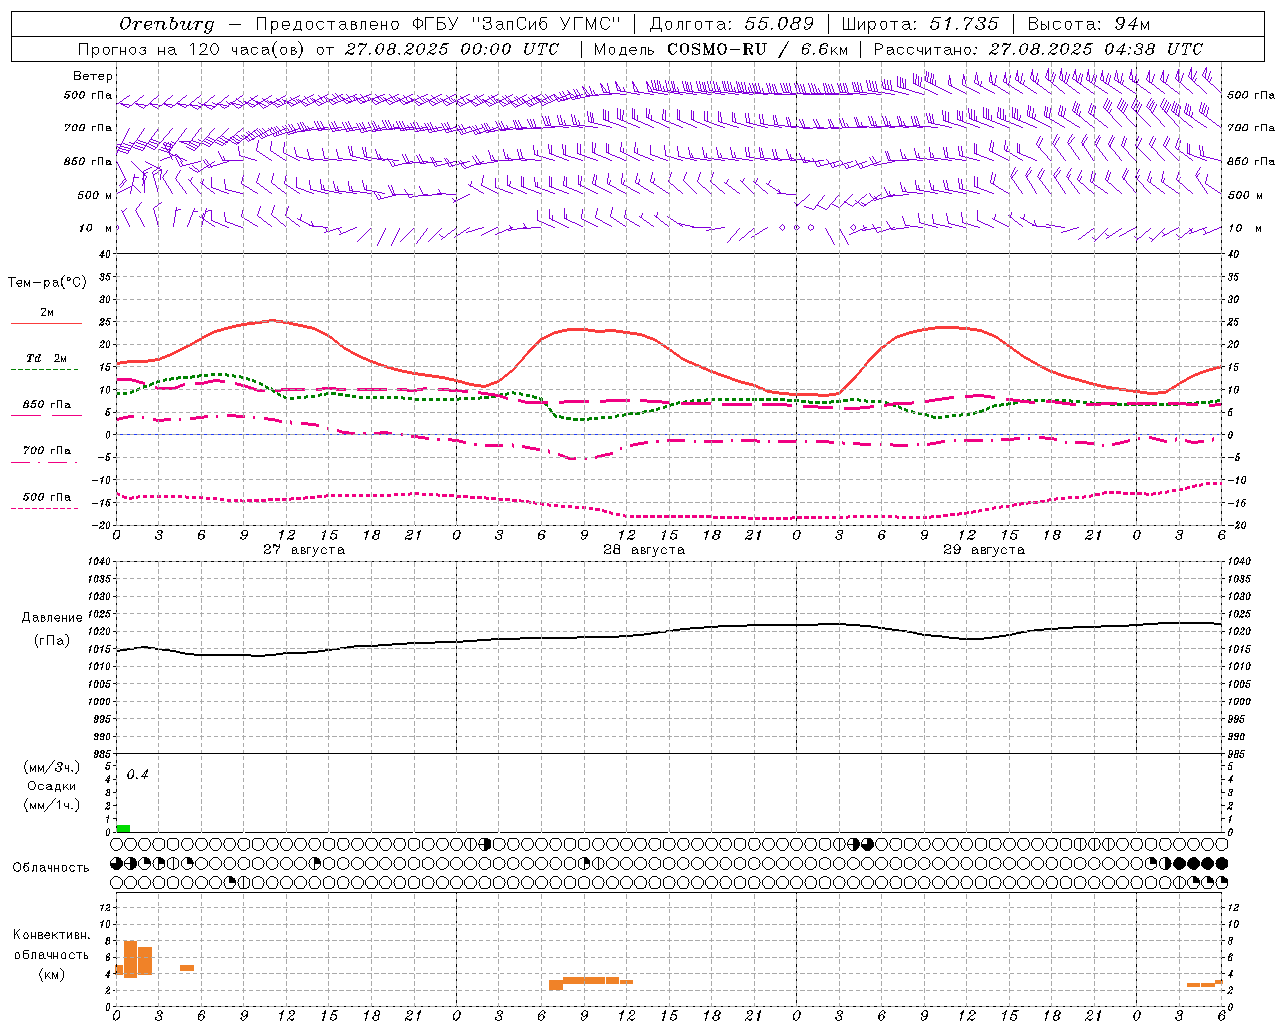Select the model name COSMO-RU / 6.6км

[x=758, y=49]
